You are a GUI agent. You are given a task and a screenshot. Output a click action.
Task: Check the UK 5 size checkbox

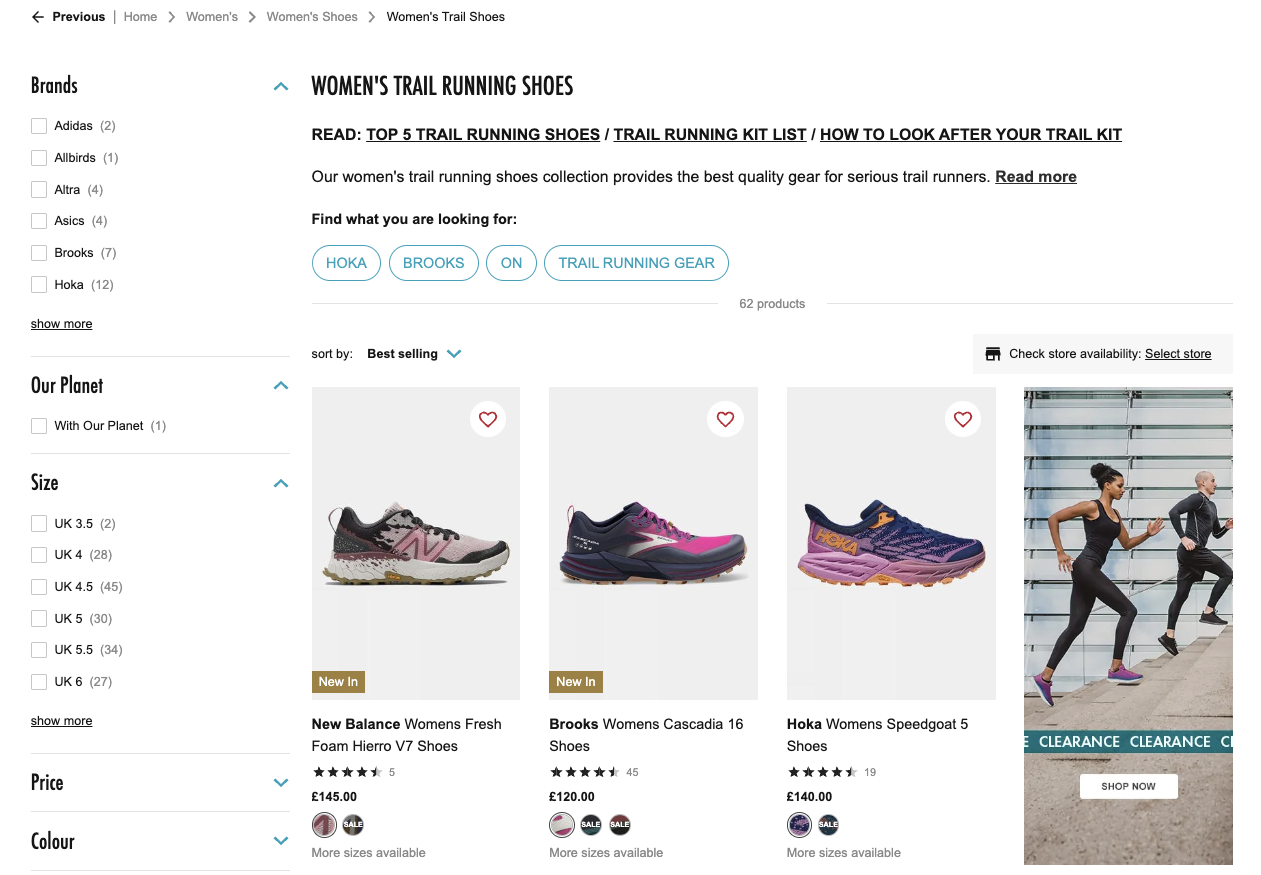click(x=39, y=619)
